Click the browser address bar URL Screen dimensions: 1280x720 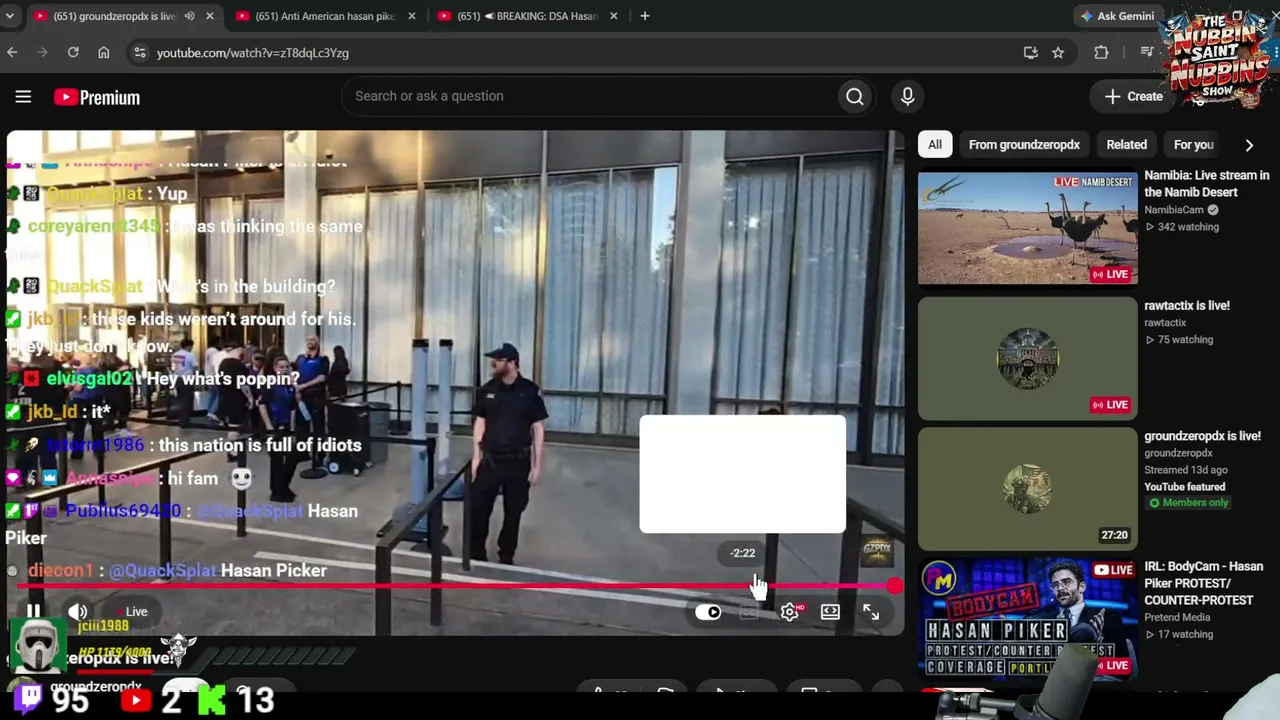pos(253,53)
